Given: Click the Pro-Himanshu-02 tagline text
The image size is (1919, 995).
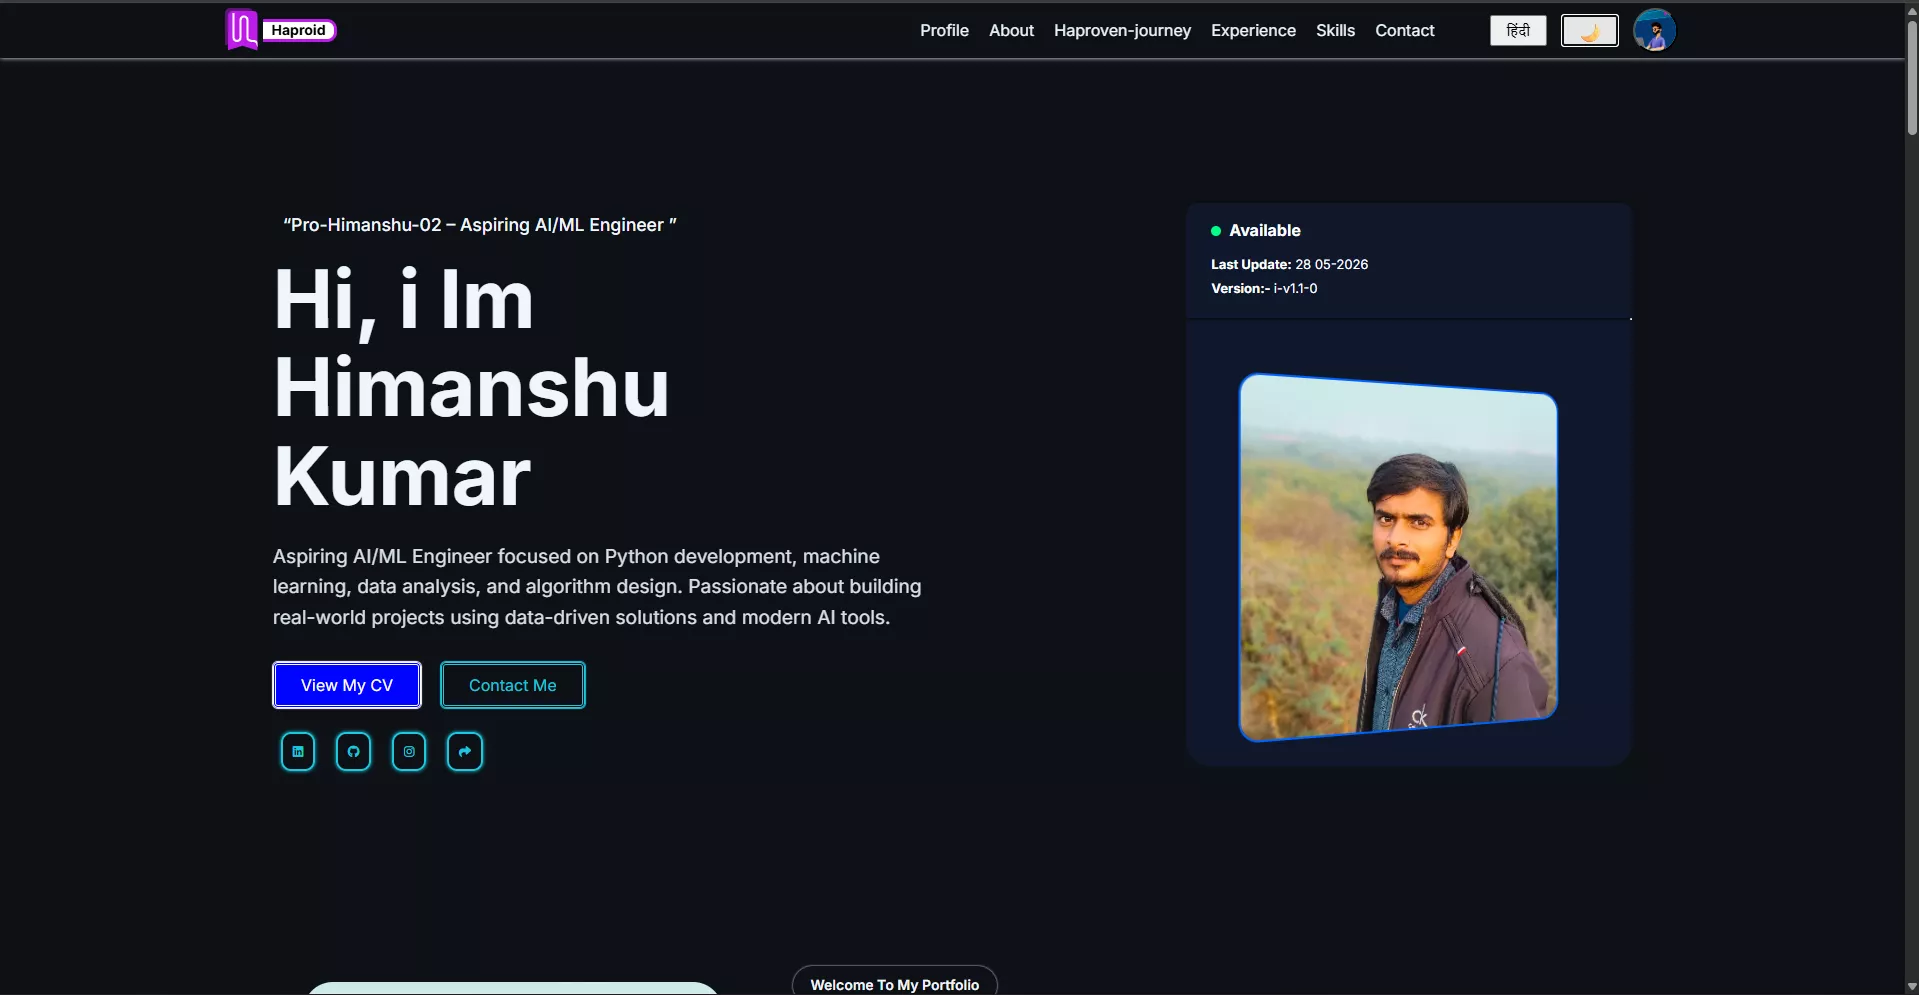Looking at the screenshot, I should tap(480, 225).
